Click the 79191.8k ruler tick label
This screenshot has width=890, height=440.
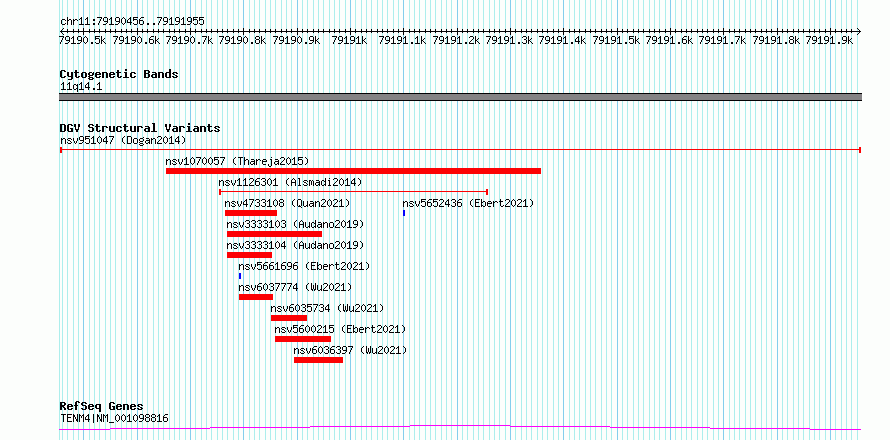coord(776,40)
